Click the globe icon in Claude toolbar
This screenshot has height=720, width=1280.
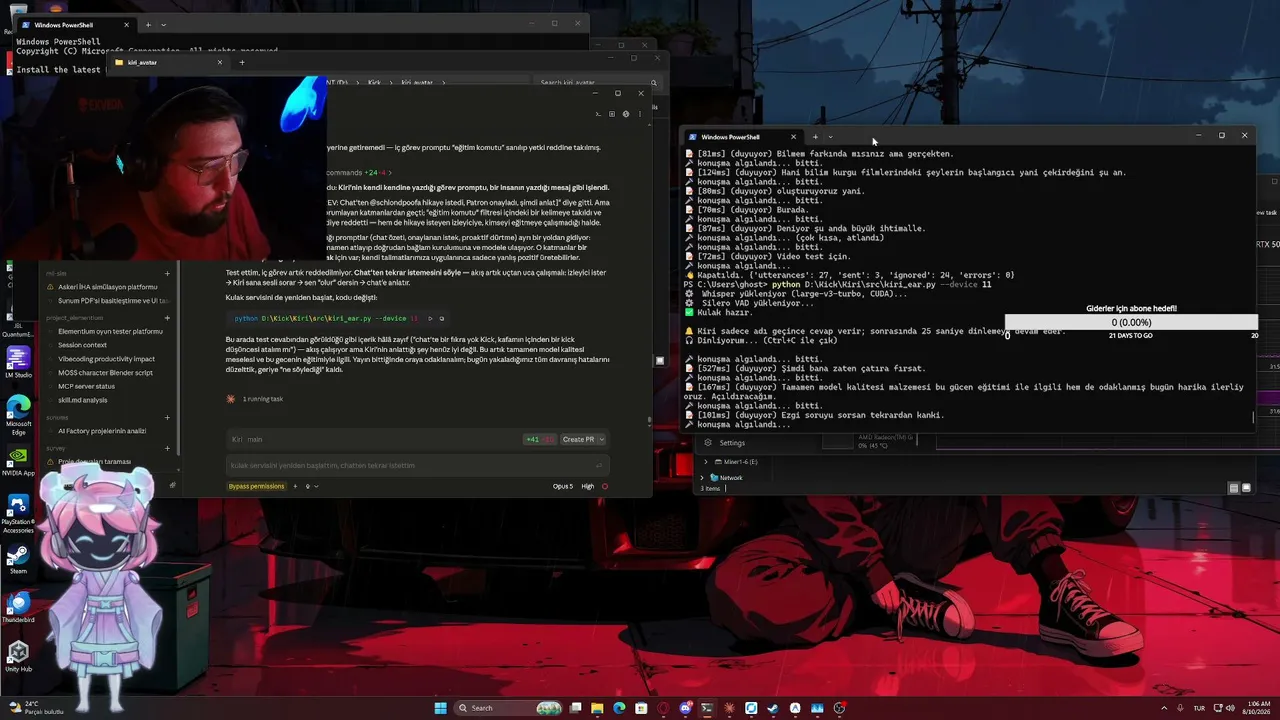coord(626,114)
